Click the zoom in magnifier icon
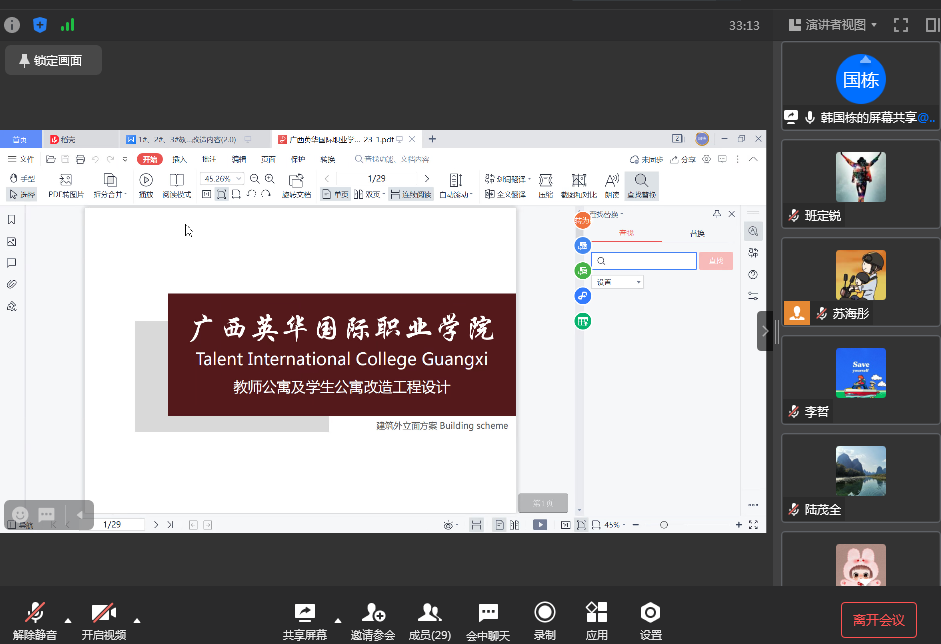This screenshot has width=941, height=644. pos(269,178)
